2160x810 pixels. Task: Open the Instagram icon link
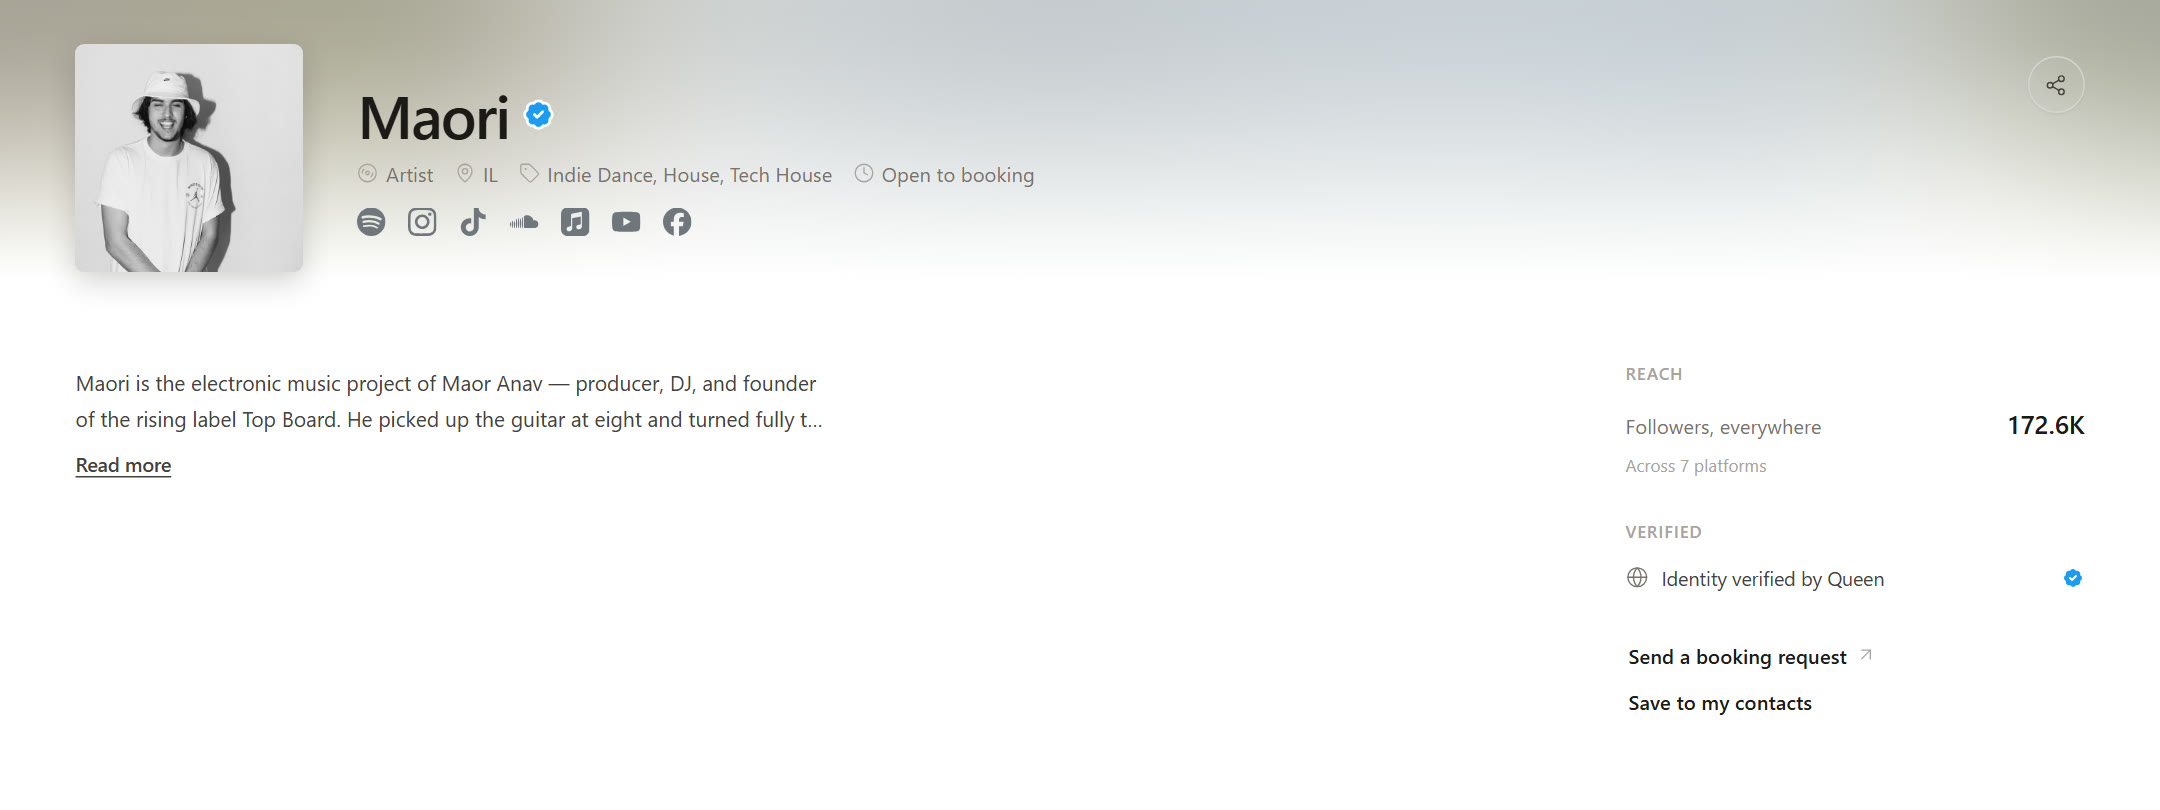pos(422,222)
